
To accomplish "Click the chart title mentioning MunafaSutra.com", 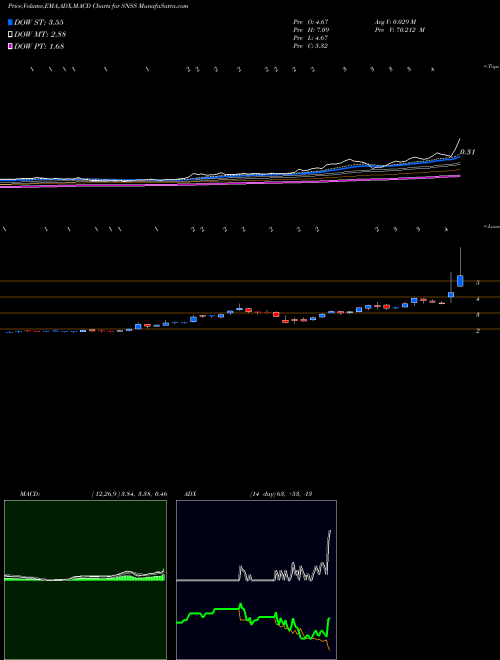I will tap(98, 6).
